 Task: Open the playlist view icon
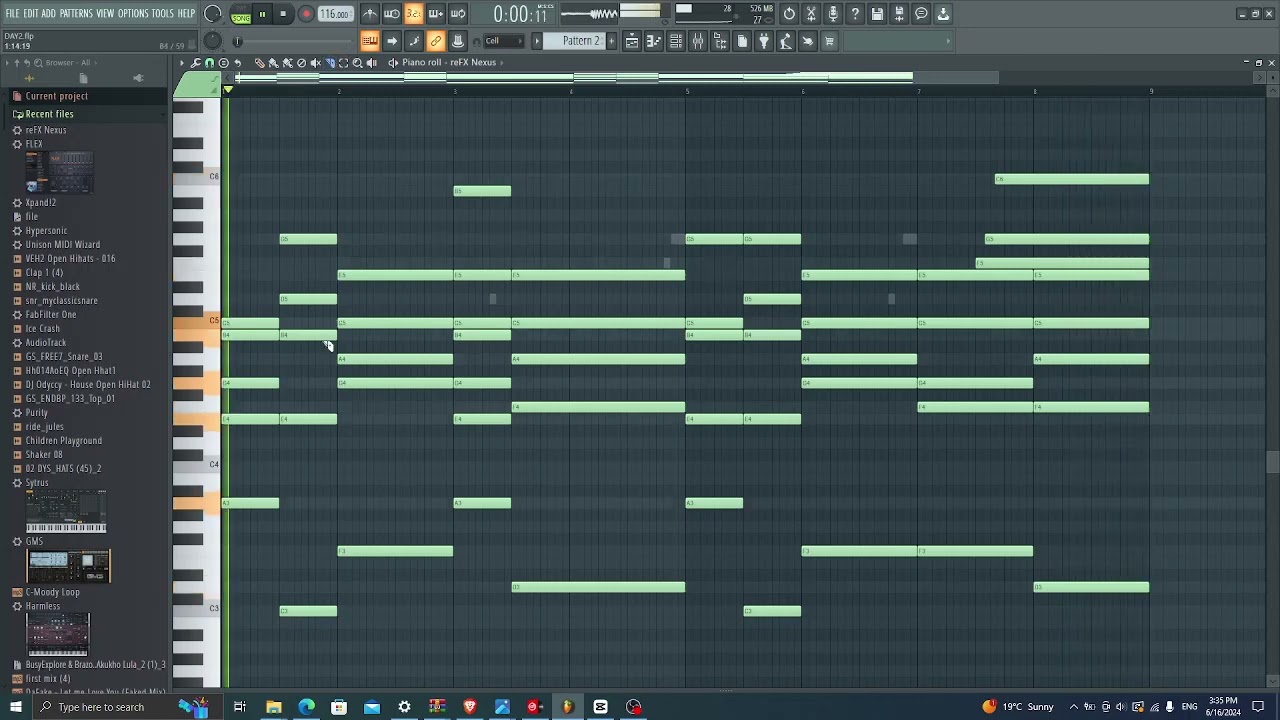632,41
